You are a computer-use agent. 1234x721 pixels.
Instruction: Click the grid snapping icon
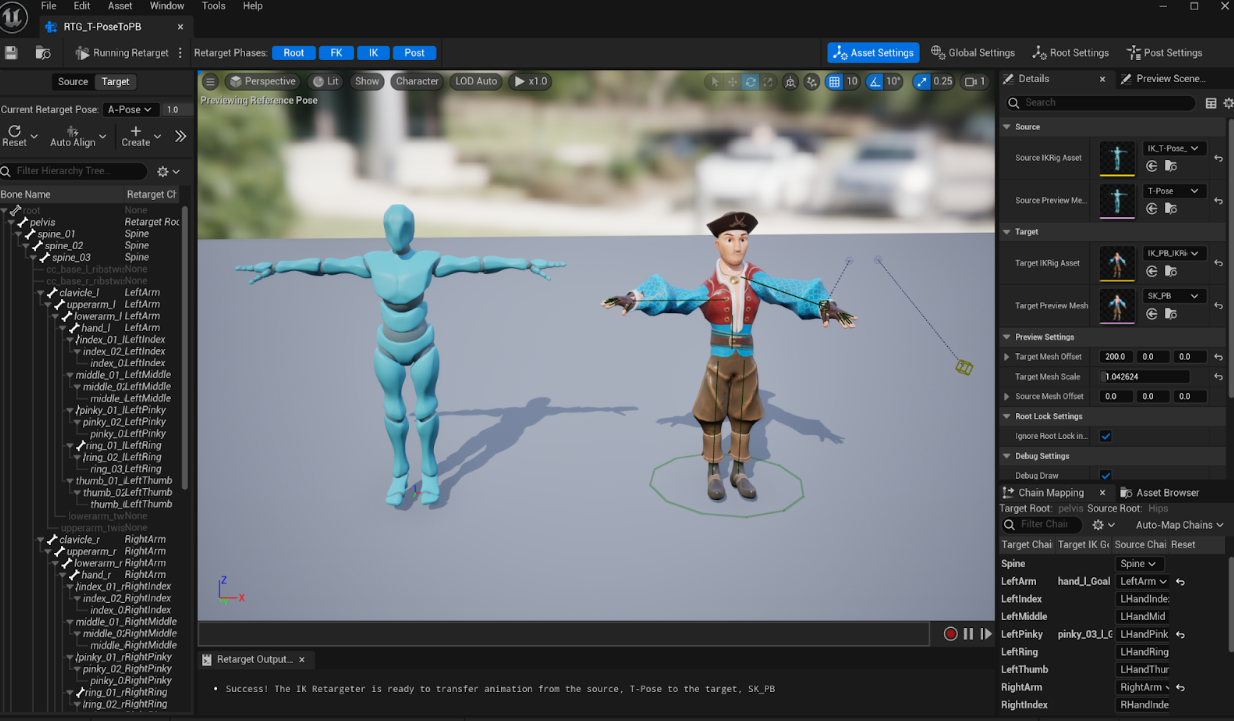point(834,82)
